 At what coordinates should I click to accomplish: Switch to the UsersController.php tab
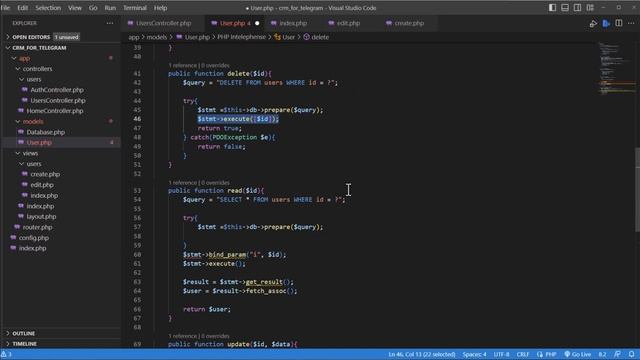pyautogui.click(x=163, y=23)
